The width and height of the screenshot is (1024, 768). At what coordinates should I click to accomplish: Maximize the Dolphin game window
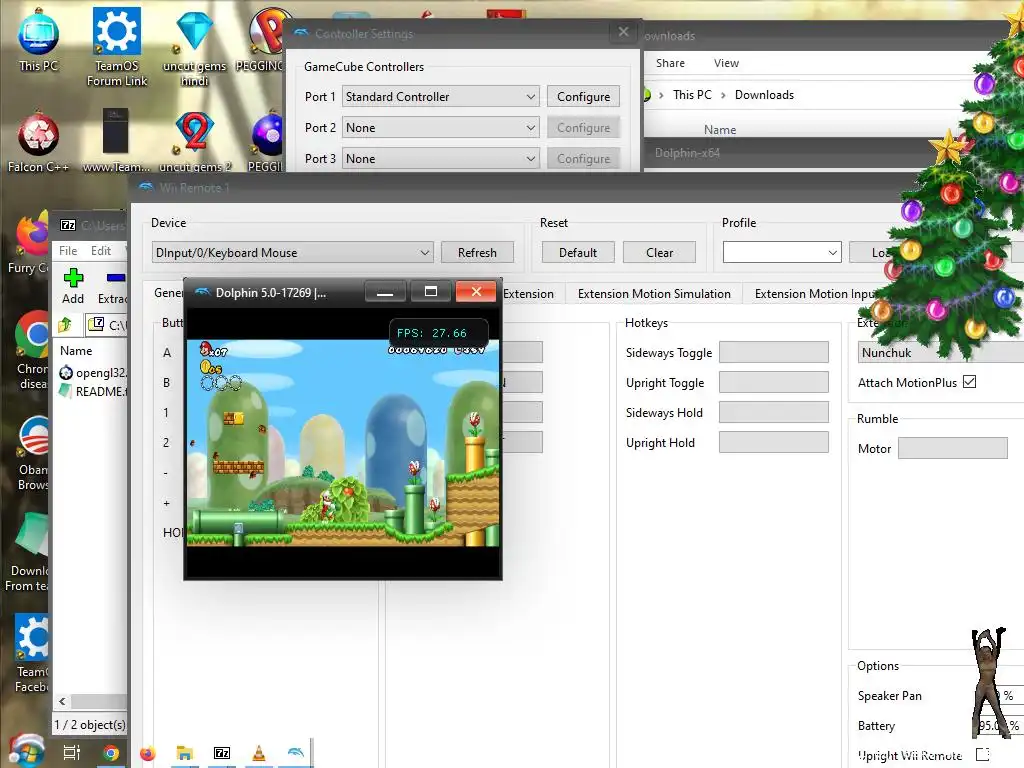click(431, 292)
